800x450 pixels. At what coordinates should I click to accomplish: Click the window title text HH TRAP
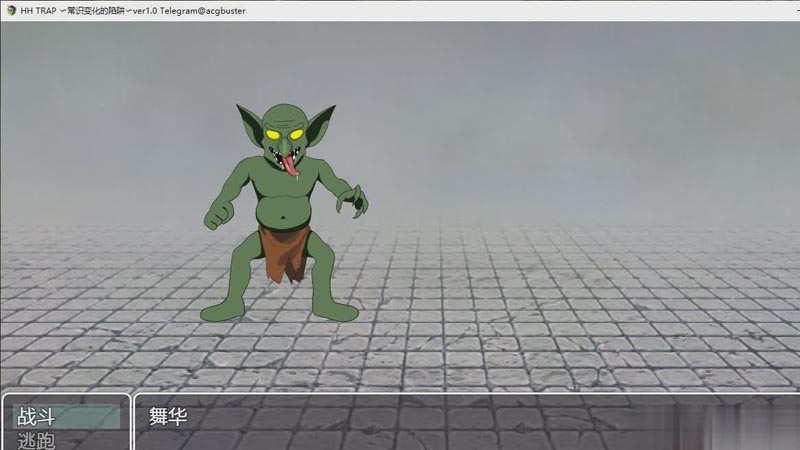40,10
